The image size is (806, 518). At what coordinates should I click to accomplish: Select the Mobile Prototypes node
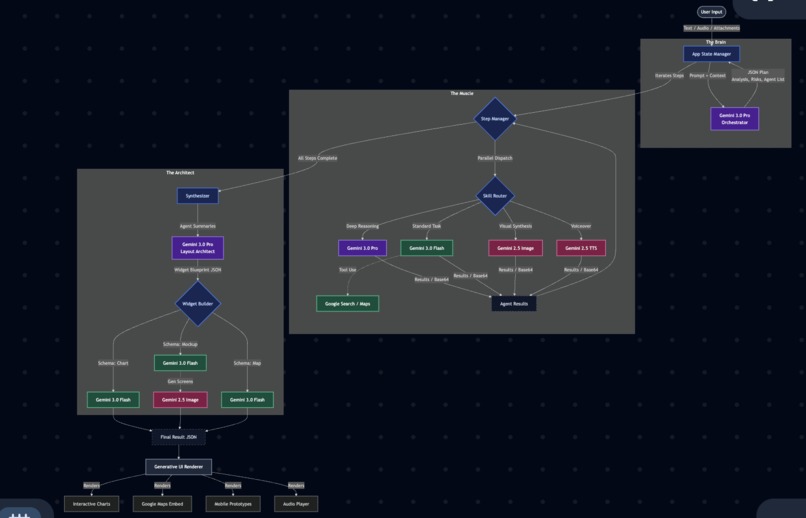click(x=233, y=504)
